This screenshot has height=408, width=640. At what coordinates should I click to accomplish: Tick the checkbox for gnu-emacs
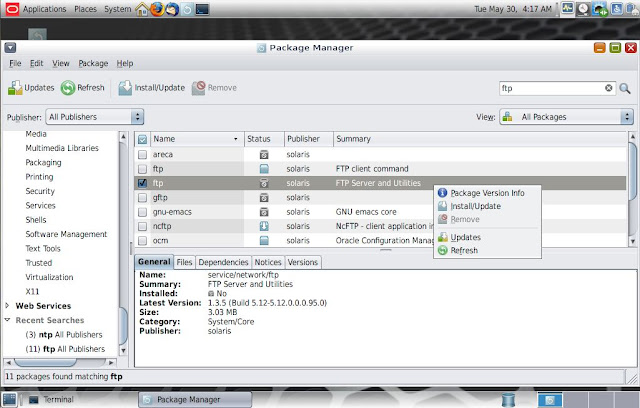coord(142,212)
